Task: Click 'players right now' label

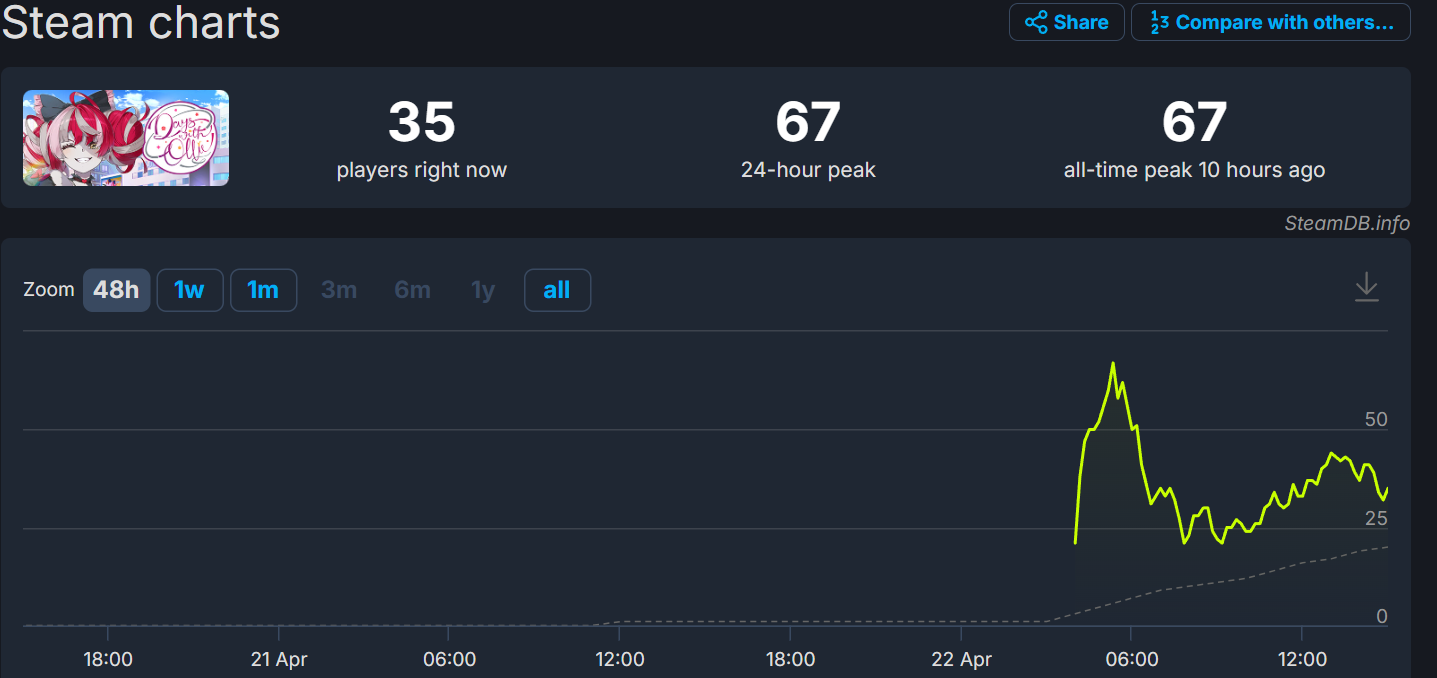Action: pyautogui.click(x=422, y=170)
